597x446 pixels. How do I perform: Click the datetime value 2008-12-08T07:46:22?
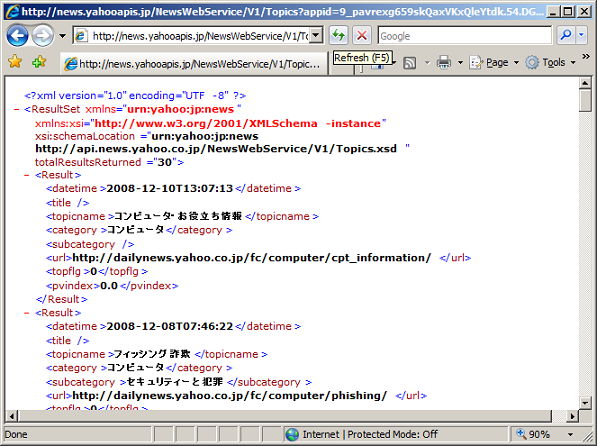coord(169,326)
